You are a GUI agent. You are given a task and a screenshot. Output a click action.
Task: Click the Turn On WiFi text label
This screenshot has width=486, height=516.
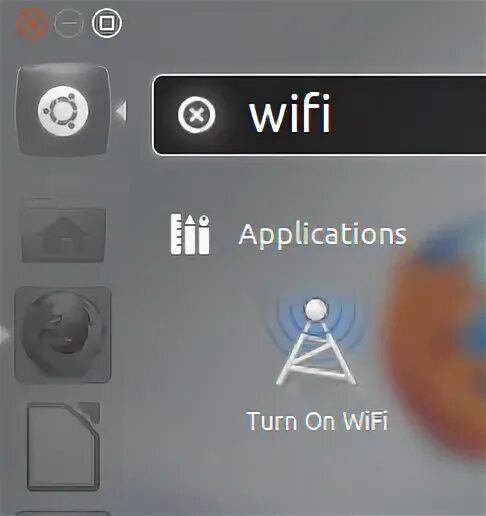tap(317, 421)
